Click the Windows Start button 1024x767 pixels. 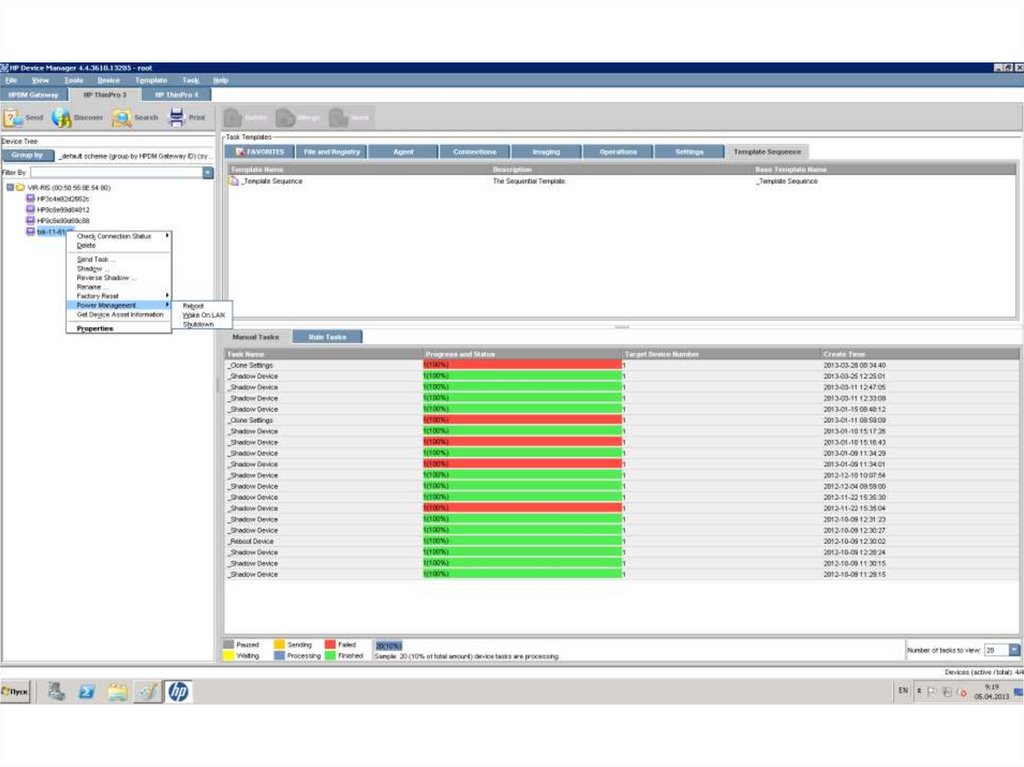[16, 691]
